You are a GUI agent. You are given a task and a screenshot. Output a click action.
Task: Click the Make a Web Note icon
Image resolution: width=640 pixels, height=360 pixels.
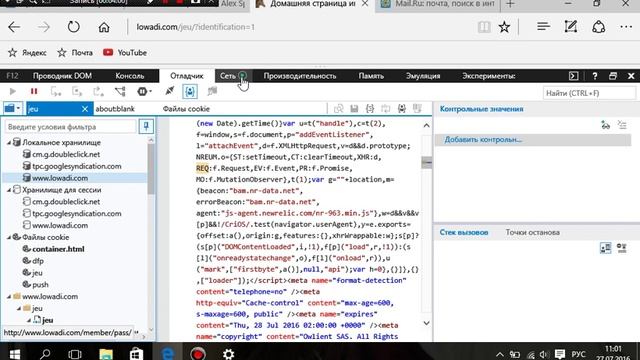pos(571,27)
